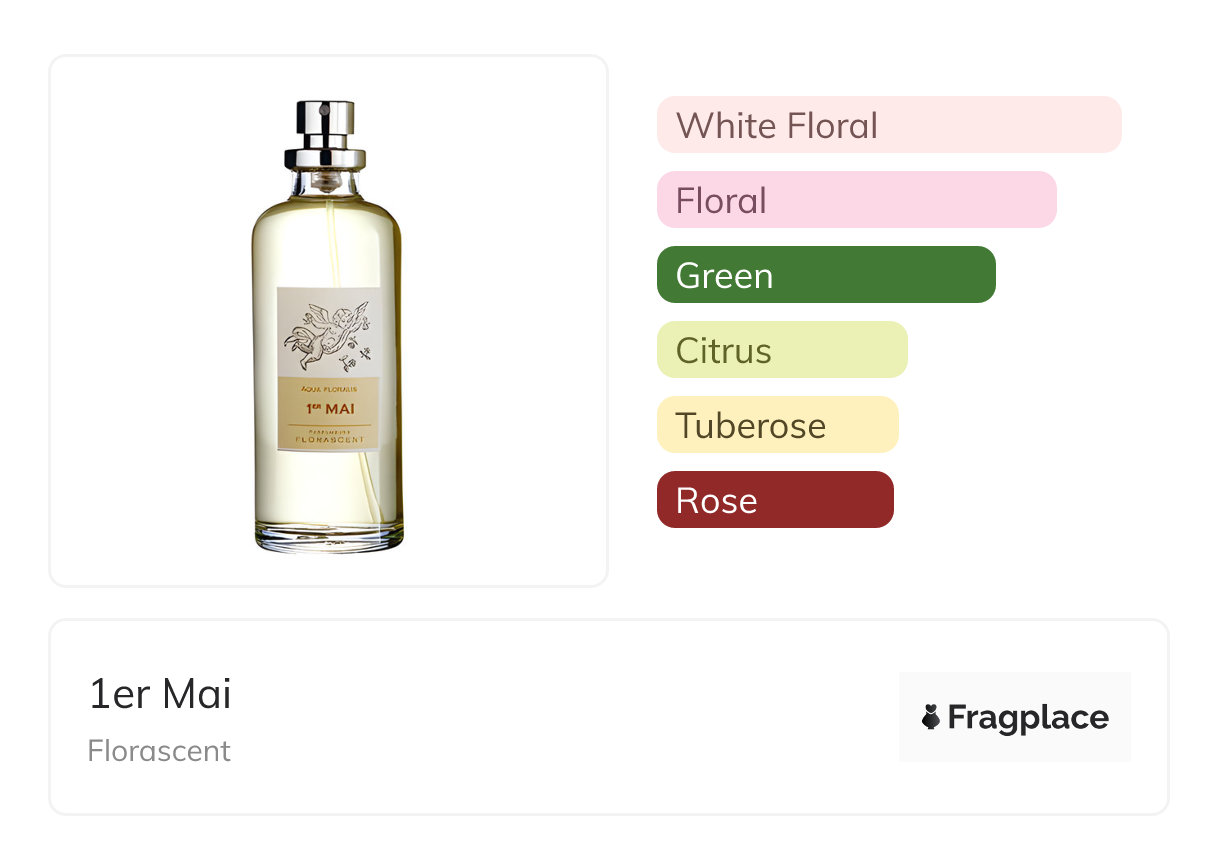Click the "1ER MAI" text on the bottle label
Screen dimensions: 1218x864
[x=330, y=408]
